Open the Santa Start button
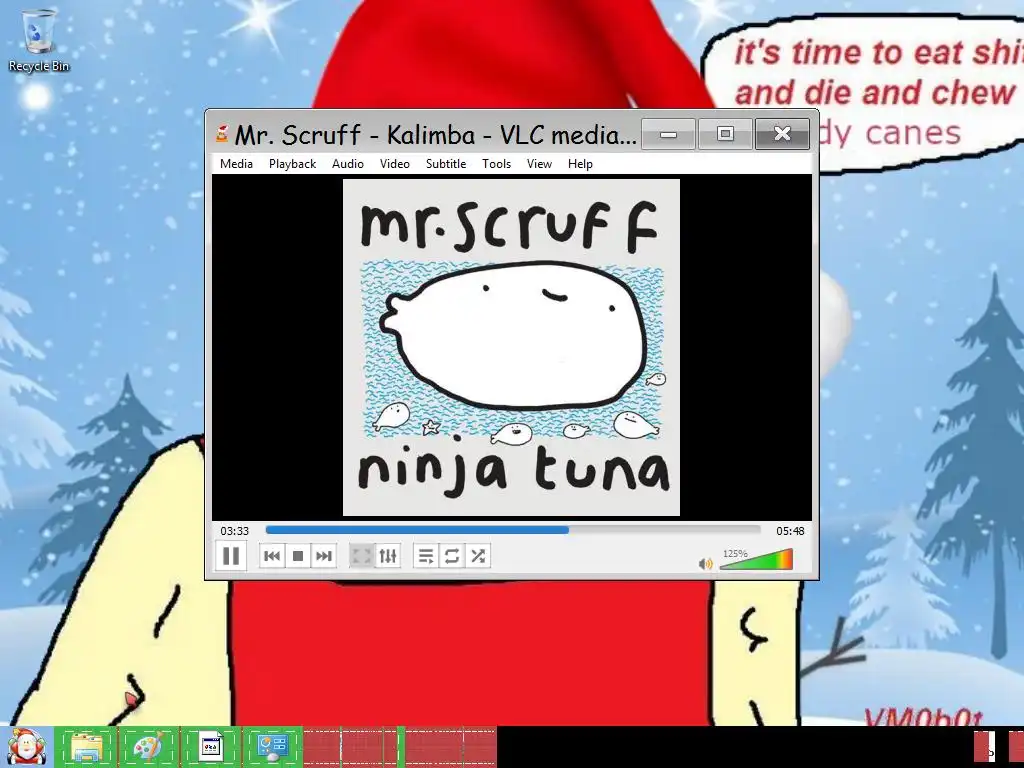The image size is (1024, 768). pos(26,747)
